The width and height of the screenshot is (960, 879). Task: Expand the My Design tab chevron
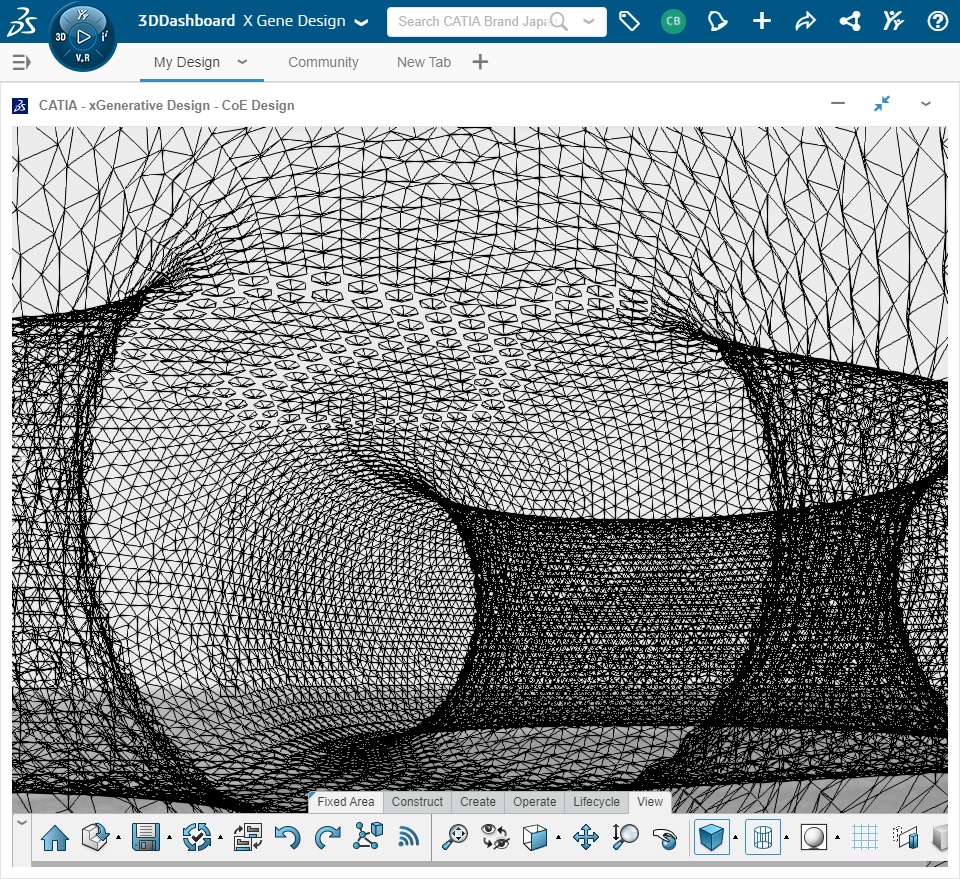(x=242, y=61)
